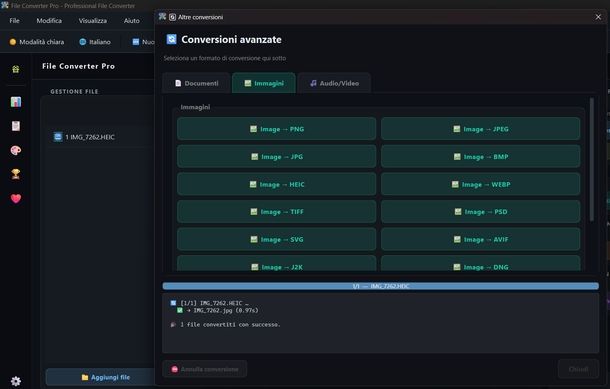Open the Italiano language selector
The image size is (610, 389).
[95, 42]
